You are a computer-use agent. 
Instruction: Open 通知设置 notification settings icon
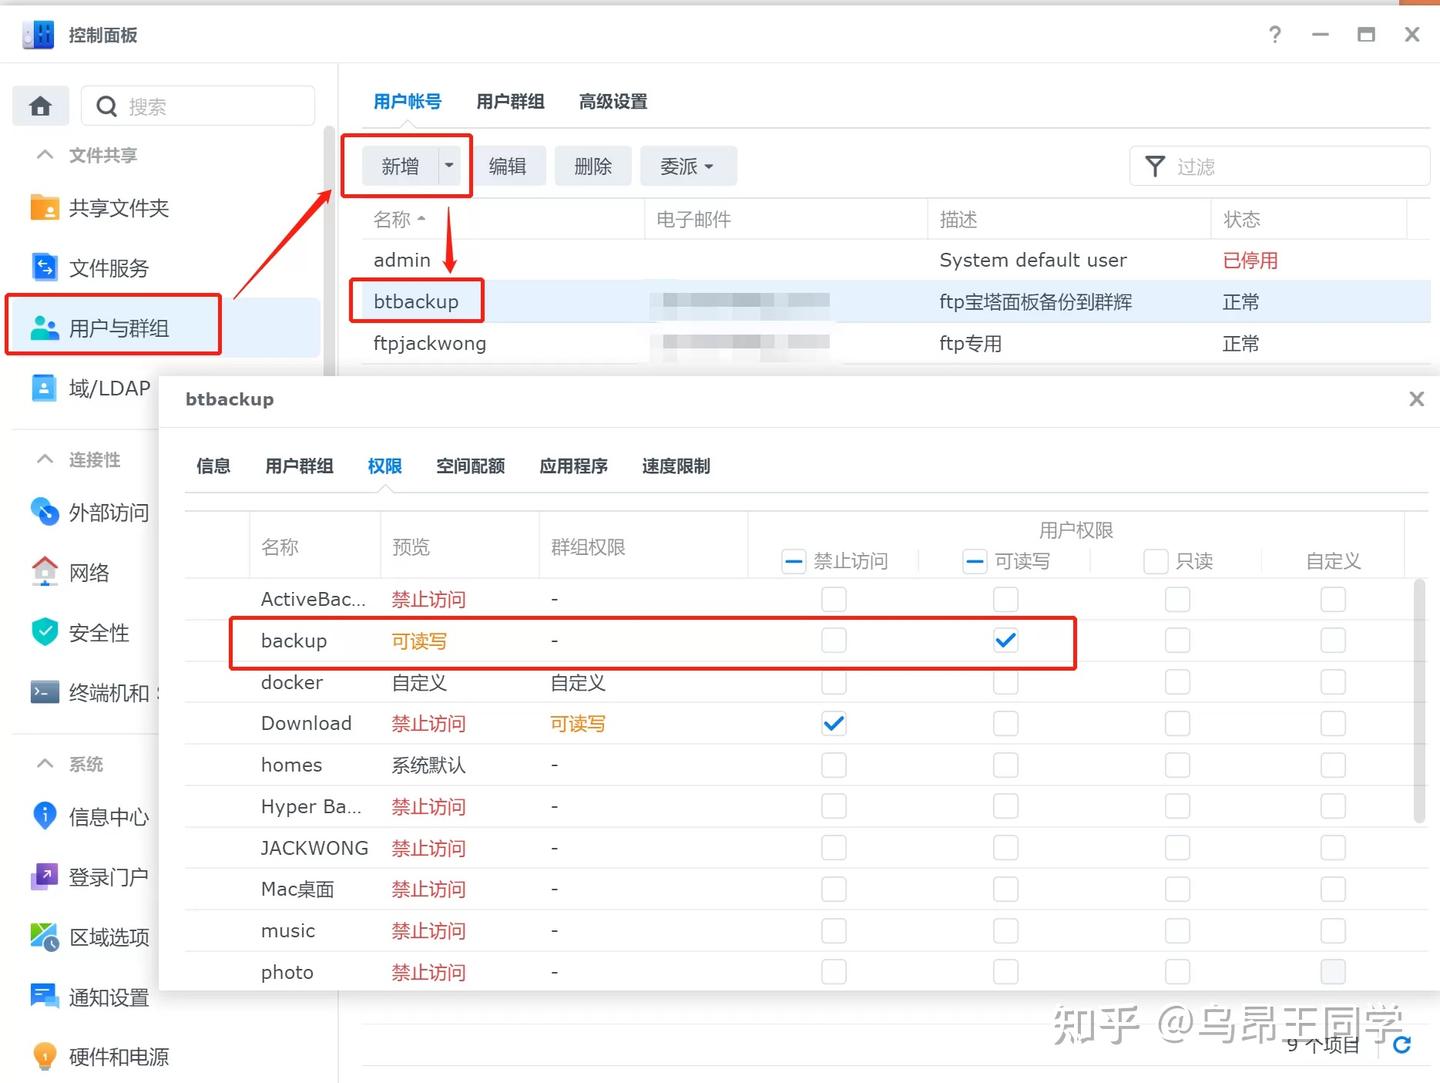pyautogui.click(x=44, y=996)
